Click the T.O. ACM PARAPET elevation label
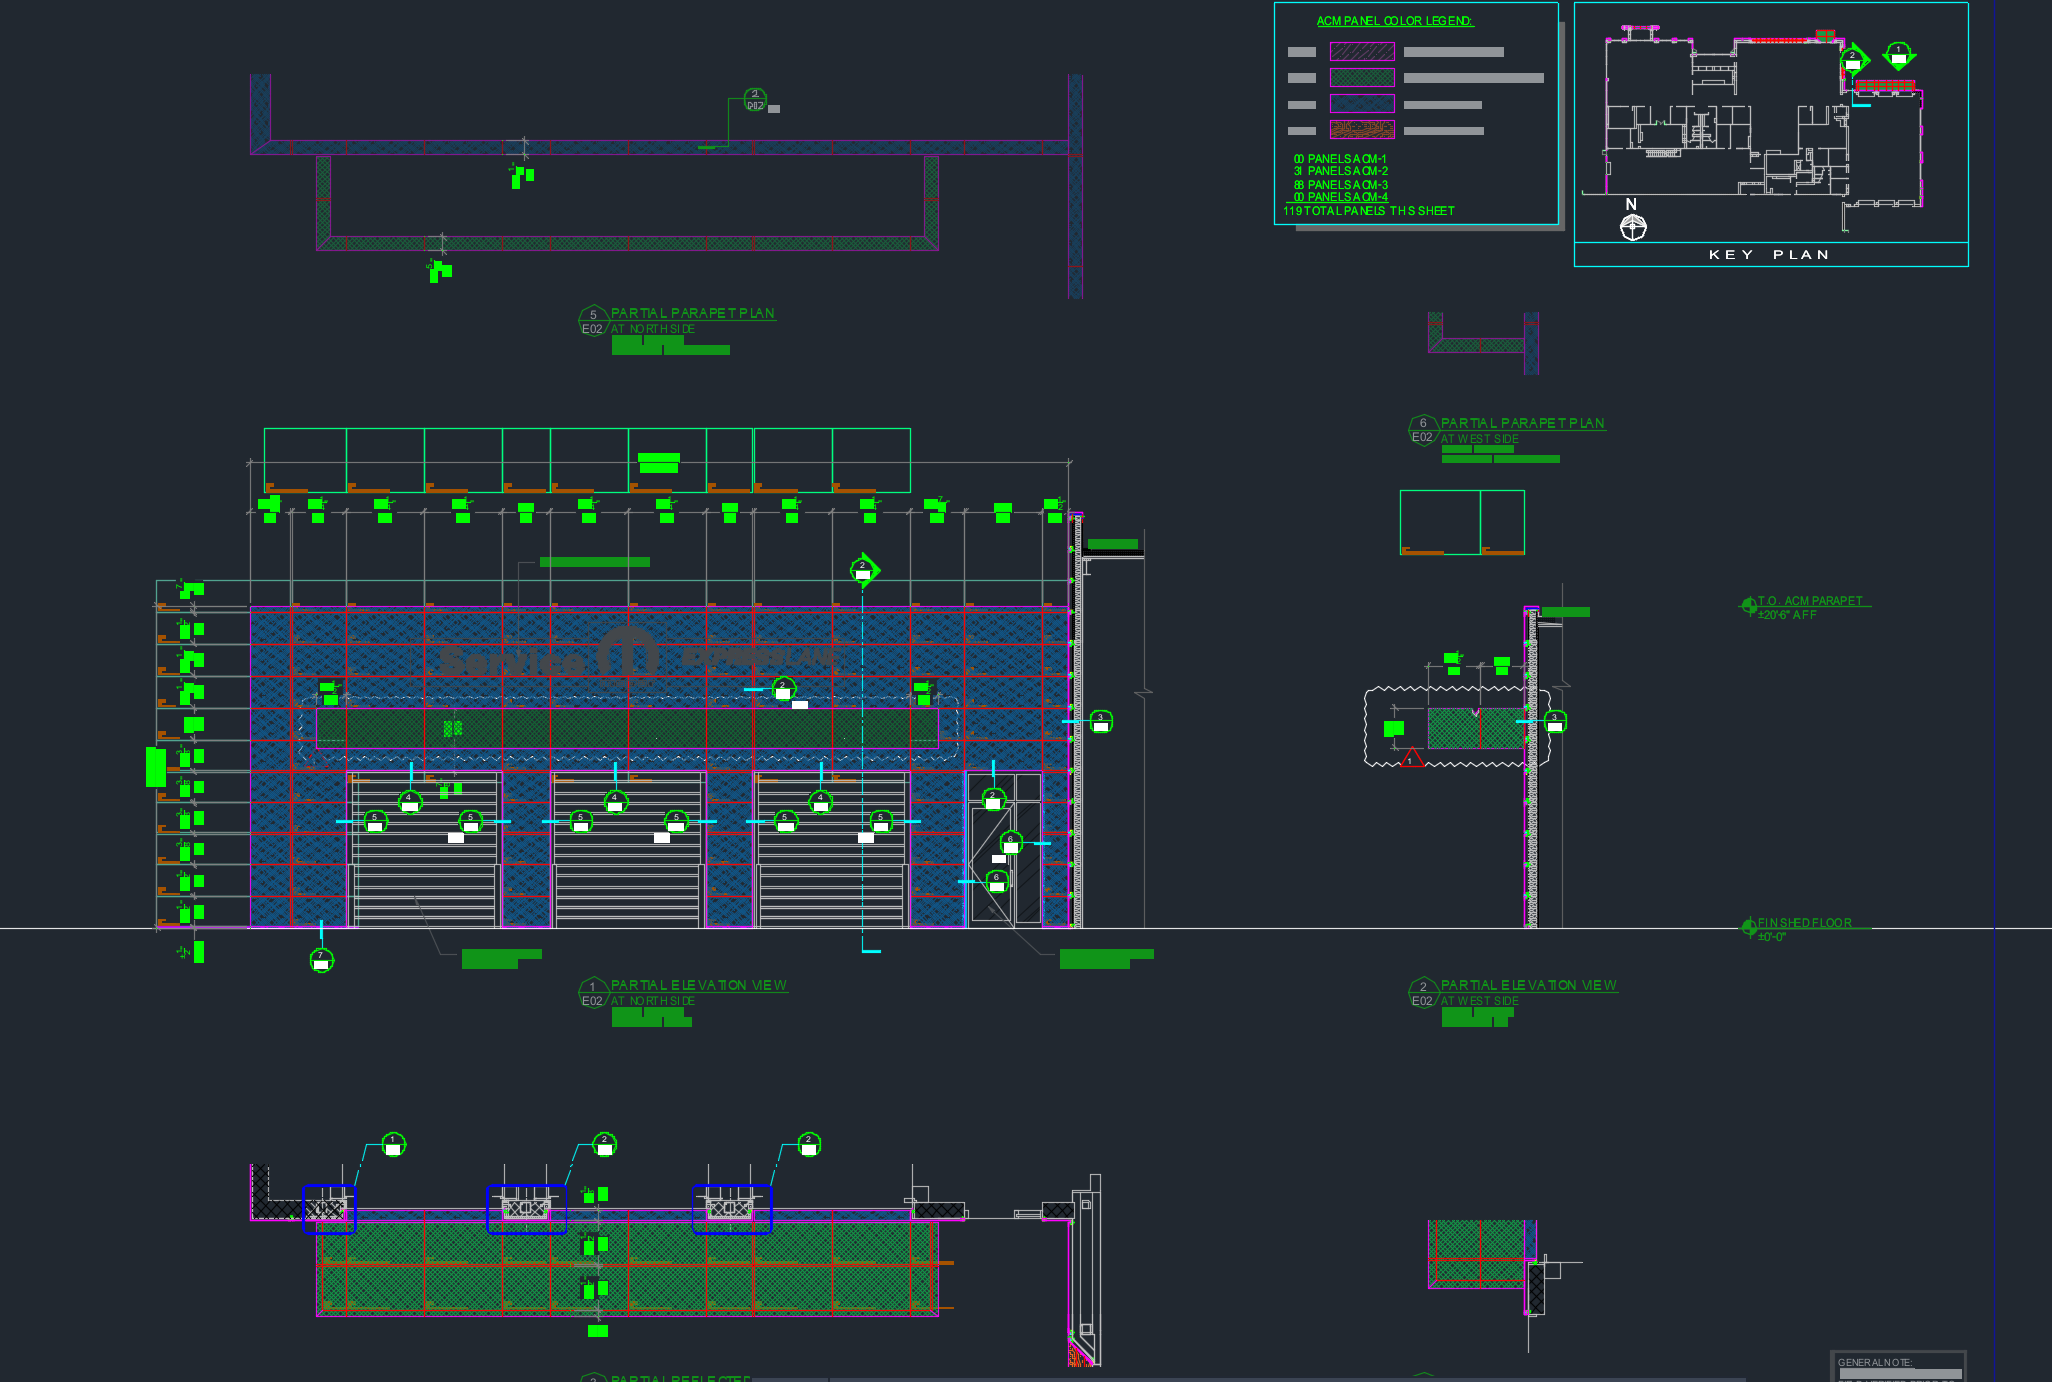The height and width of the screenshot is (1382, 2052). (1810, 601)
